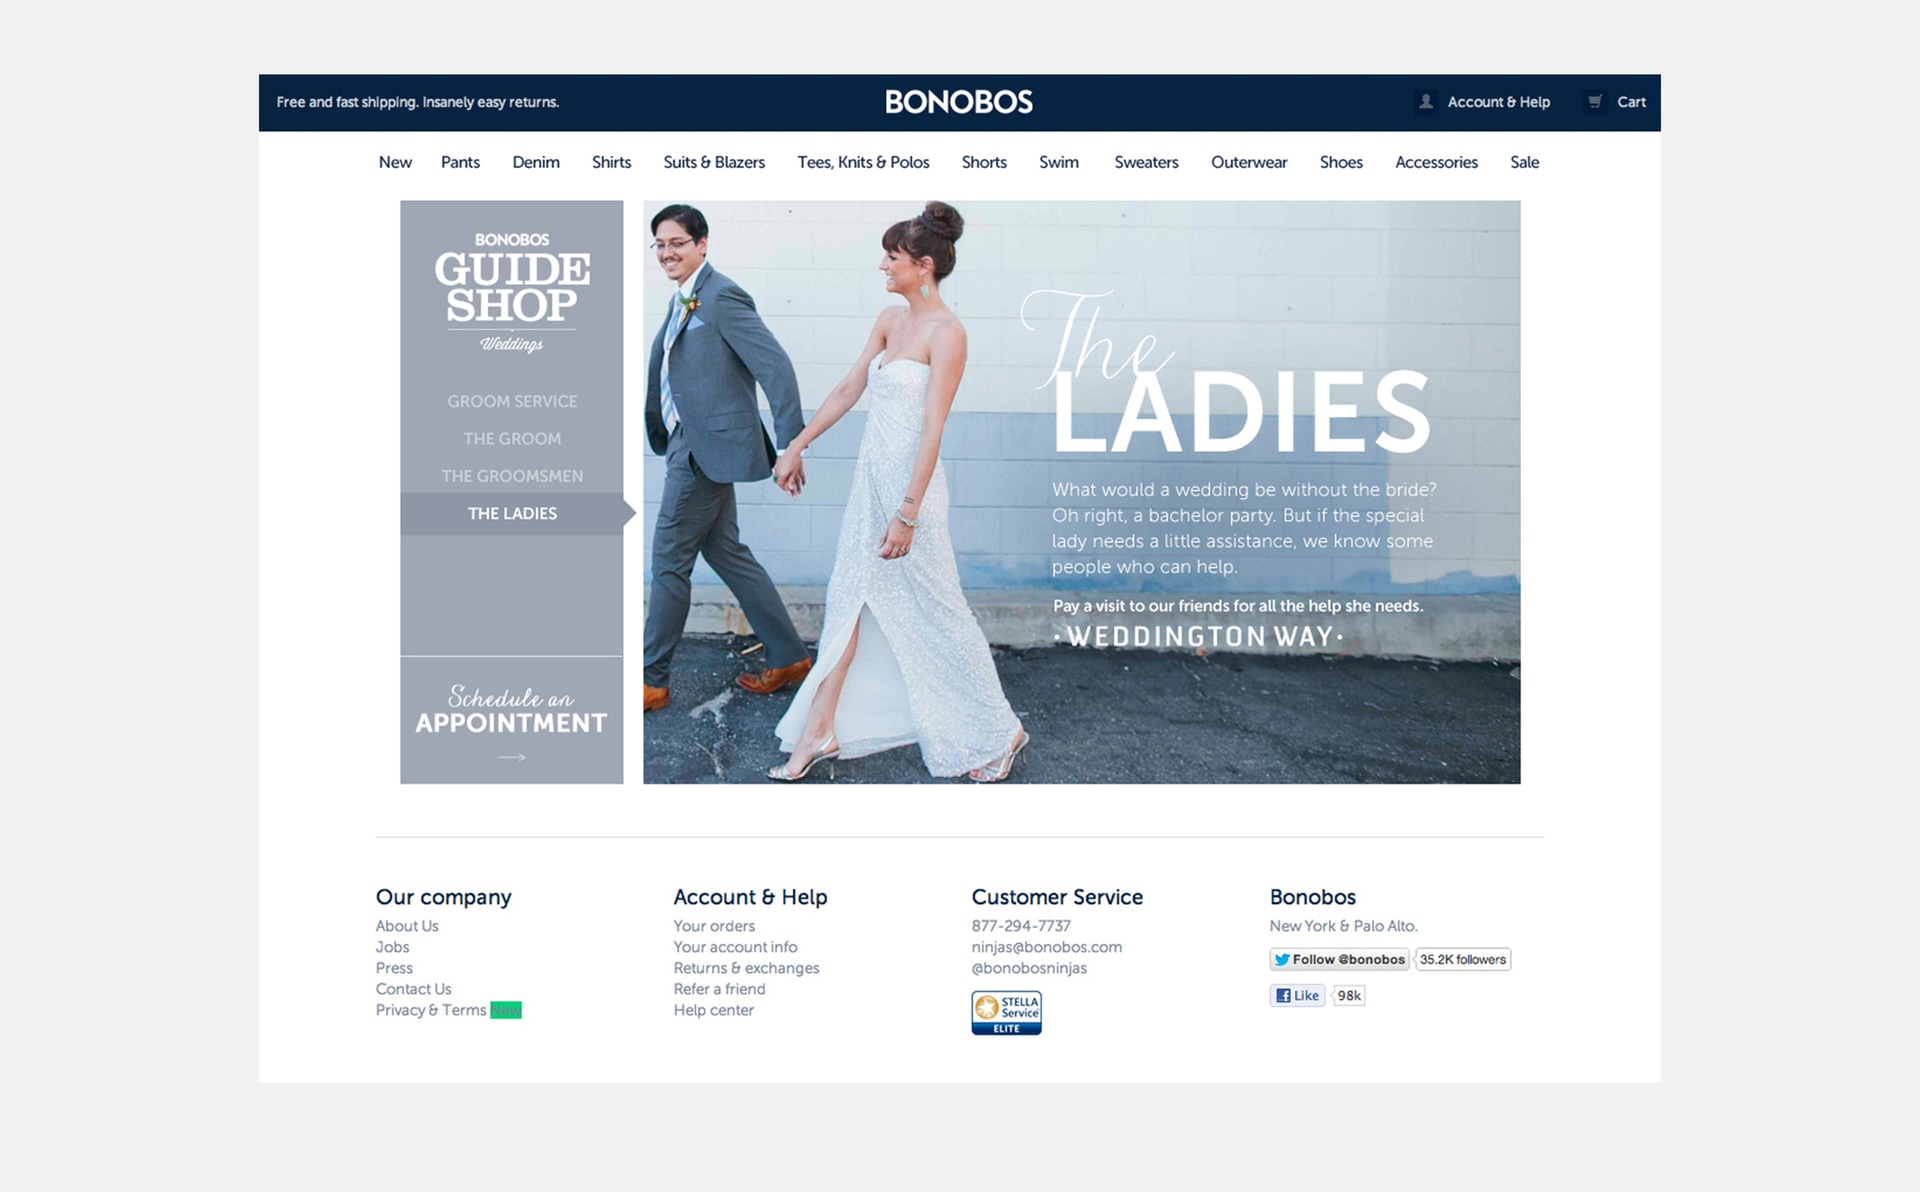
Task: Click the Facebook Like button
Action: [x=1297, y=996]
